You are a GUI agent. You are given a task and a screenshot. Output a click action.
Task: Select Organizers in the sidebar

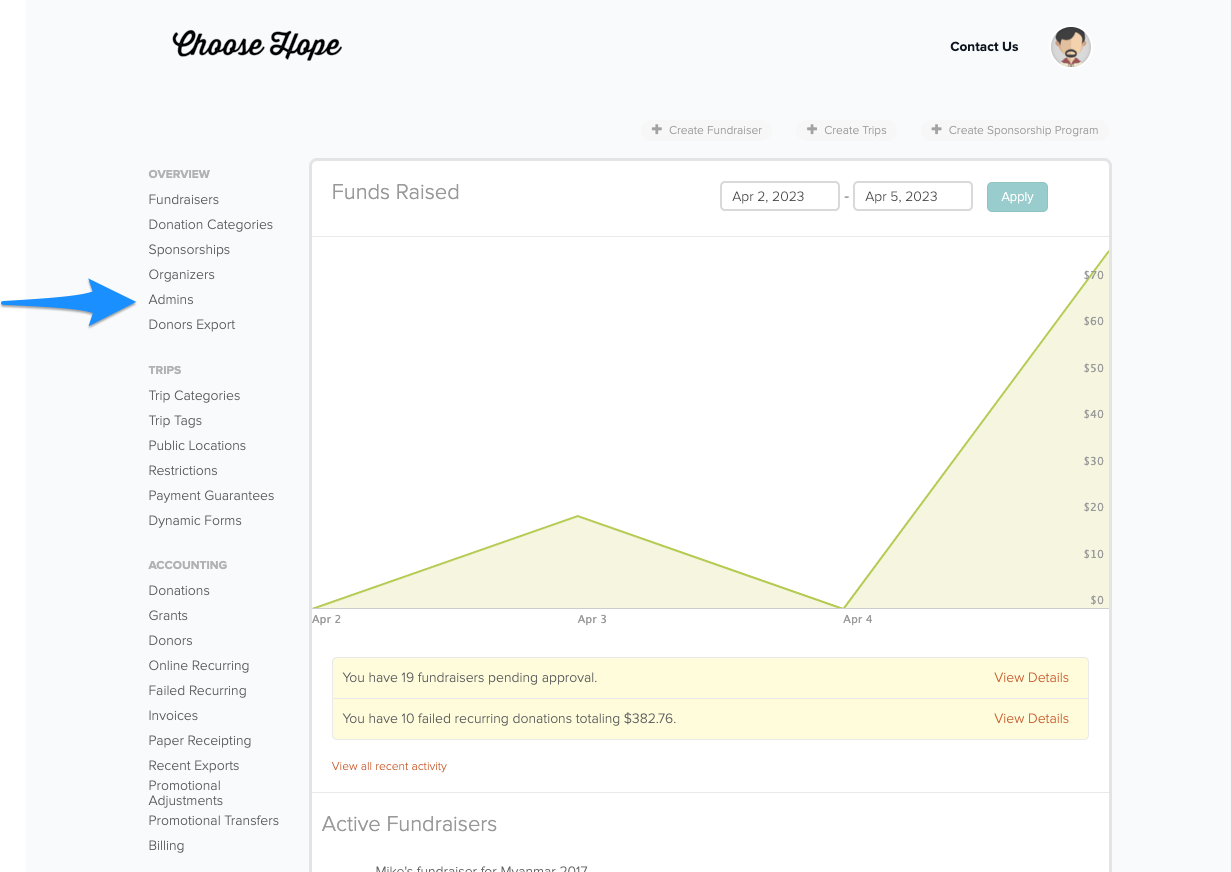tap(182, 275)
